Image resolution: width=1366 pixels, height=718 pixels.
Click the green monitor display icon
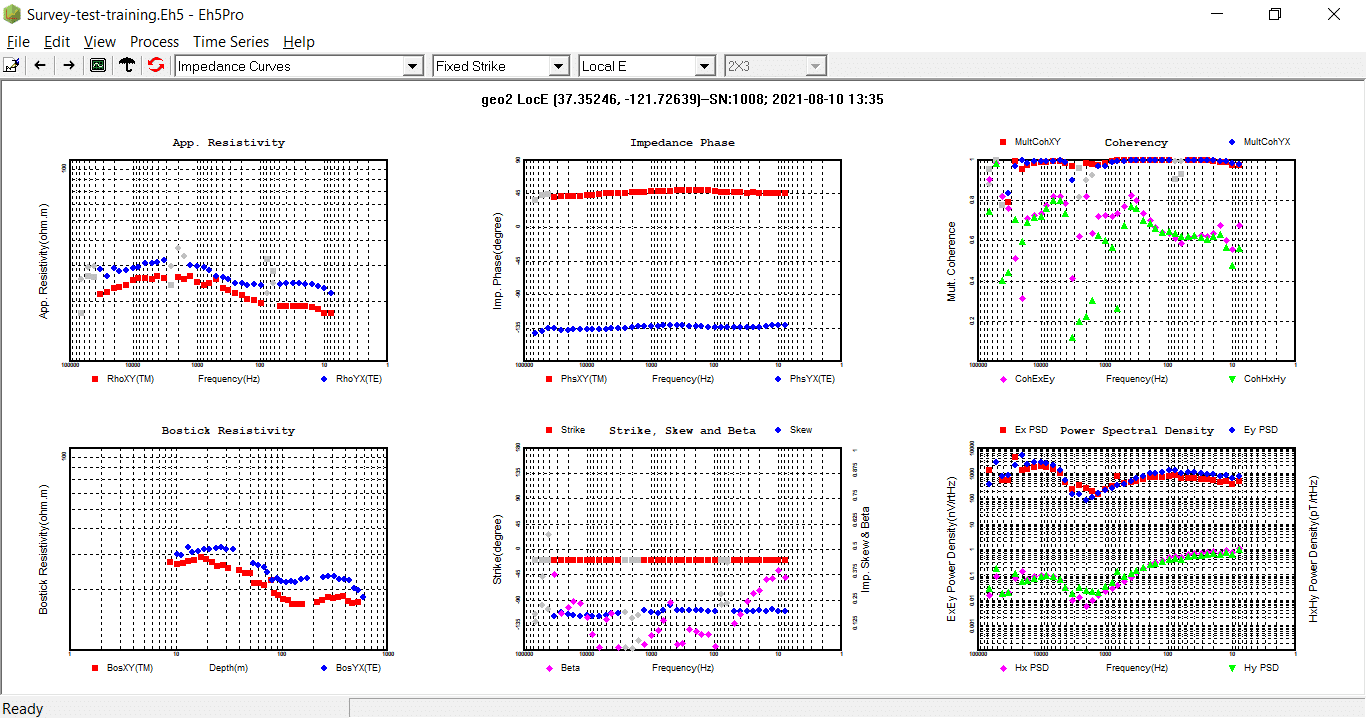pyautogui.click(x=98, y=66)
